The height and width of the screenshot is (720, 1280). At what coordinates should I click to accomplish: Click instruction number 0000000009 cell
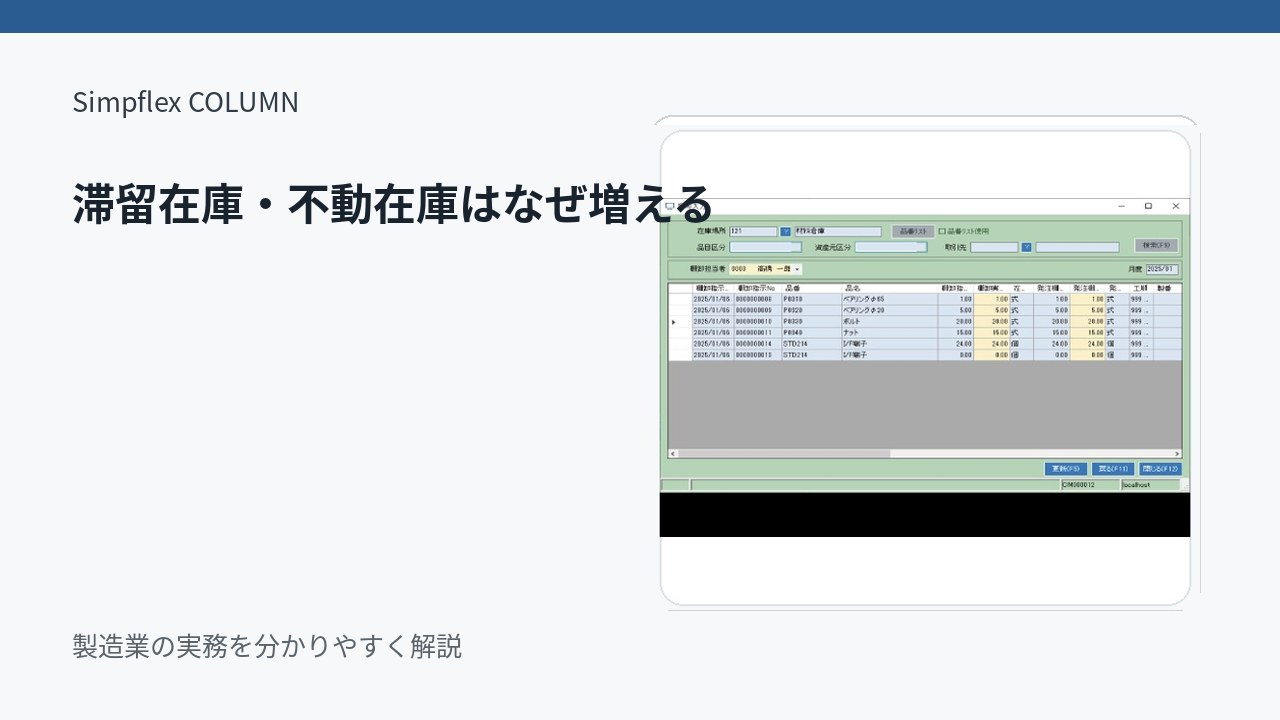click(x=757, y=310)
